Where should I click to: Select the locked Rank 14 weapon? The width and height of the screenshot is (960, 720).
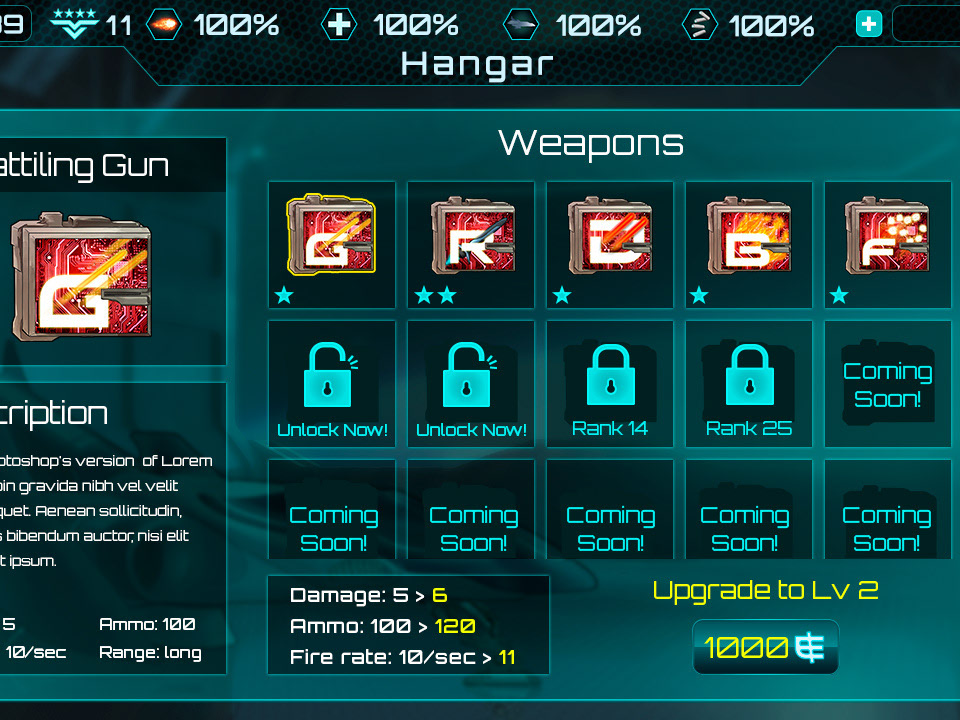click(610, 384)
